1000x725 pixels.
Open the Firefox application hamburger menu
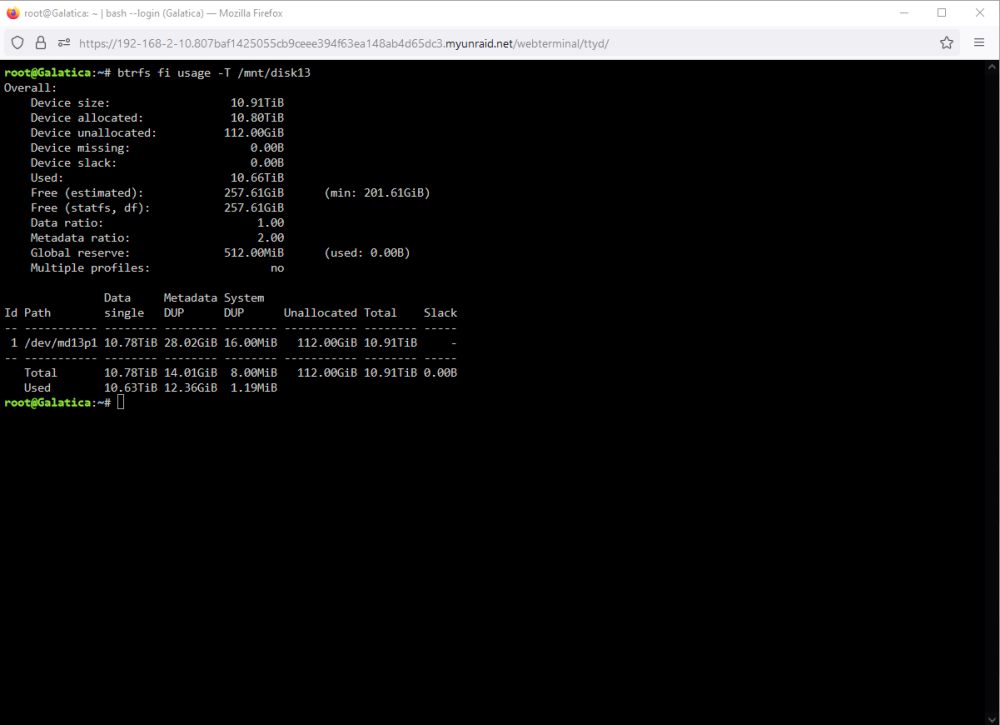979,43
